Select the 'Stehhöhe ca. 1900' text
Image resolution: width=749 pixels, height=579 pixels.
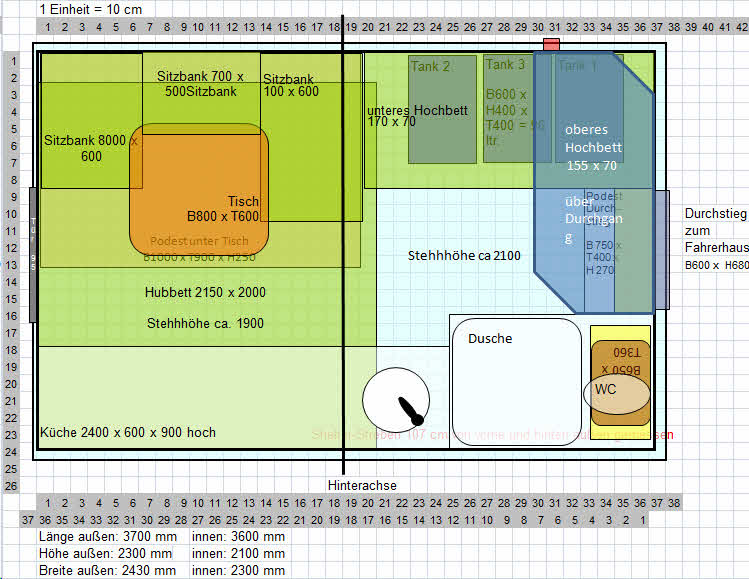pyautogui.click(x=205, y=323)
